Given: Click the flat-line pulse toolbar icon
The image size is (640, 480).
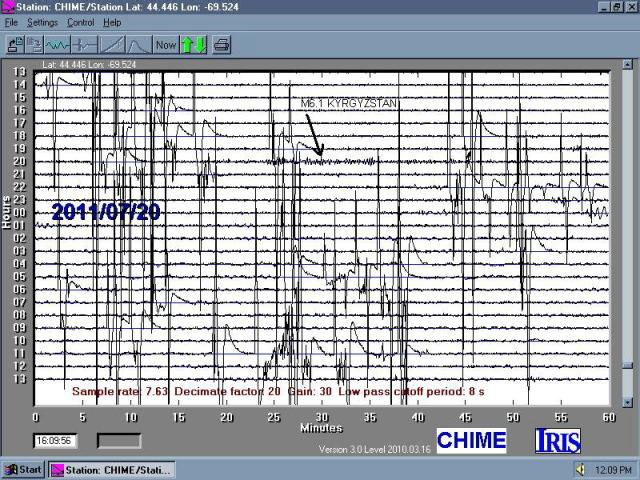Looking at the screenshot, I should [85, 44].
